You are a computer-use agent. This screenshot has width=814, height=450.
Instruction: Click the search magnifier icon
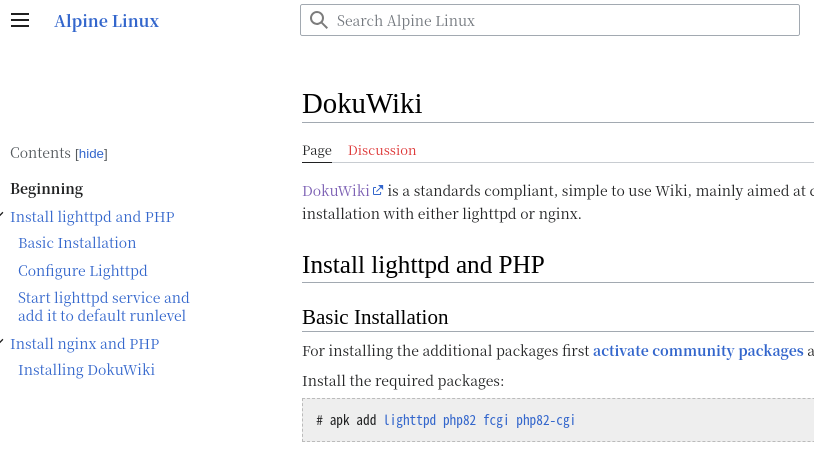318,20
